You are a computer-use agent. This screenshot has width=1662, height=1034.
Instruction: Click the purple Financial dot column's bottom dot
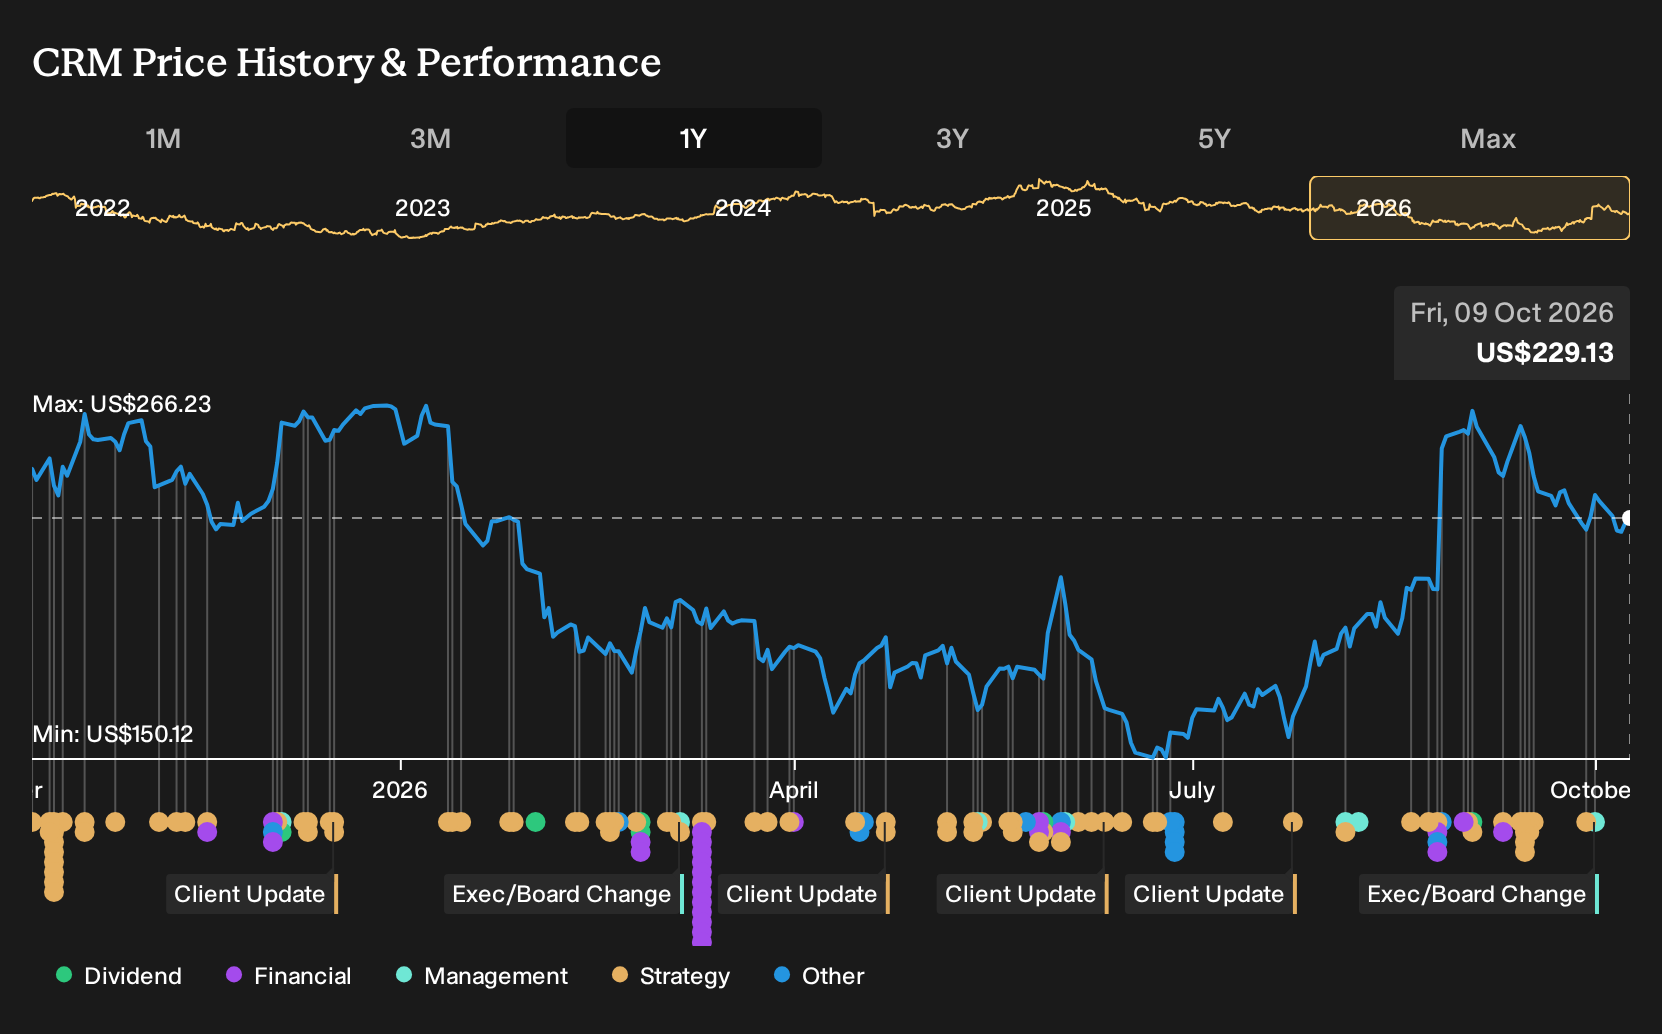(702, 939)
